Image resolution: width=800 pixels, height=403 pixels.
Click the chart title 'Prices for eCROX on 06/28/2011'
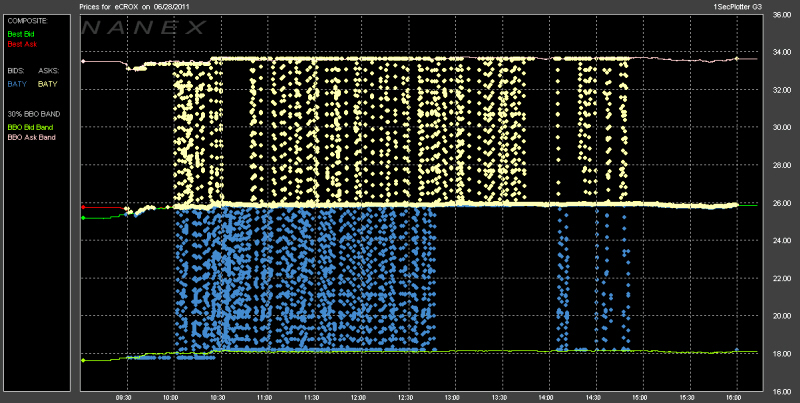pyautogui.click(x=136, y=7)
